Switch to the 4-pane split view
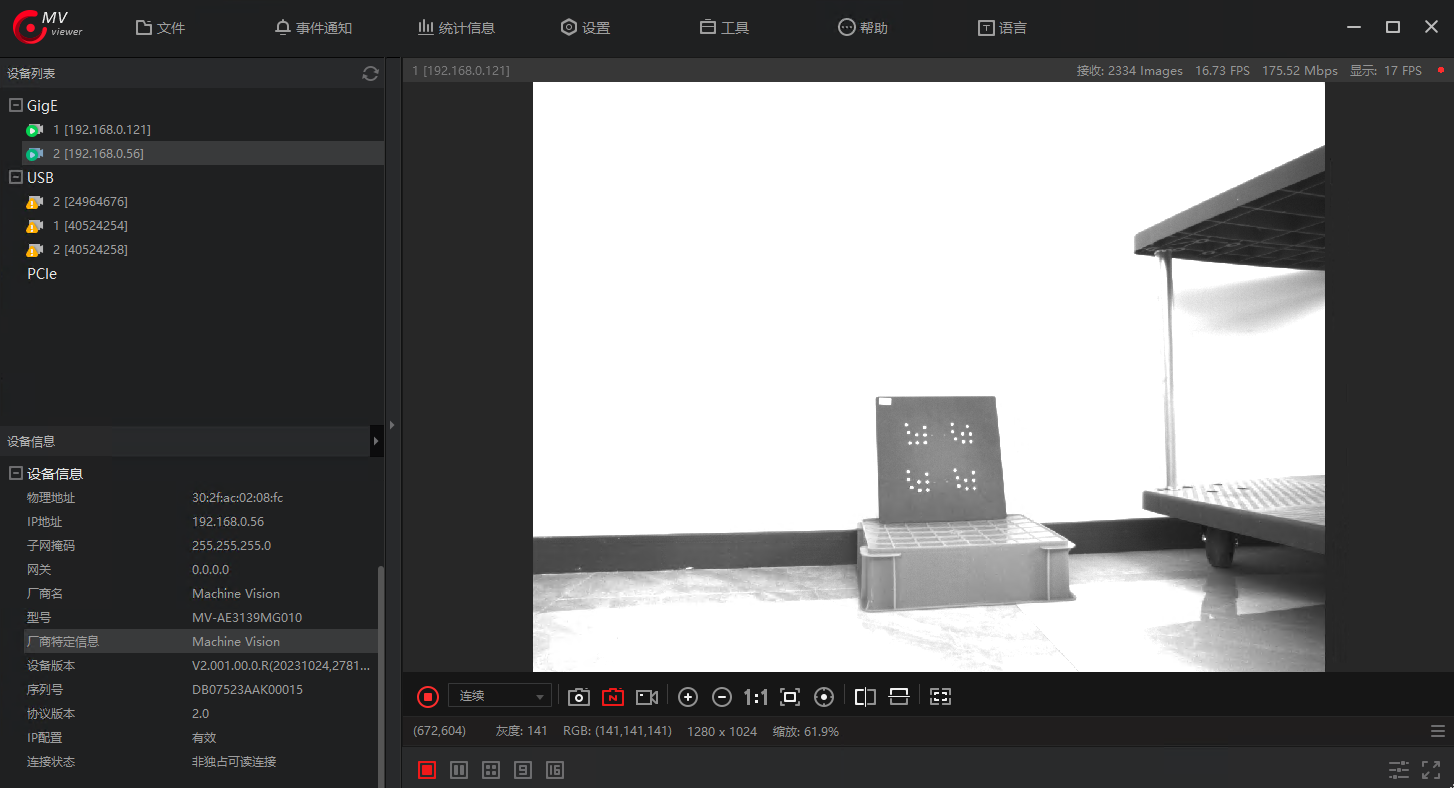The image size is (1454, 788). (490, 770)
